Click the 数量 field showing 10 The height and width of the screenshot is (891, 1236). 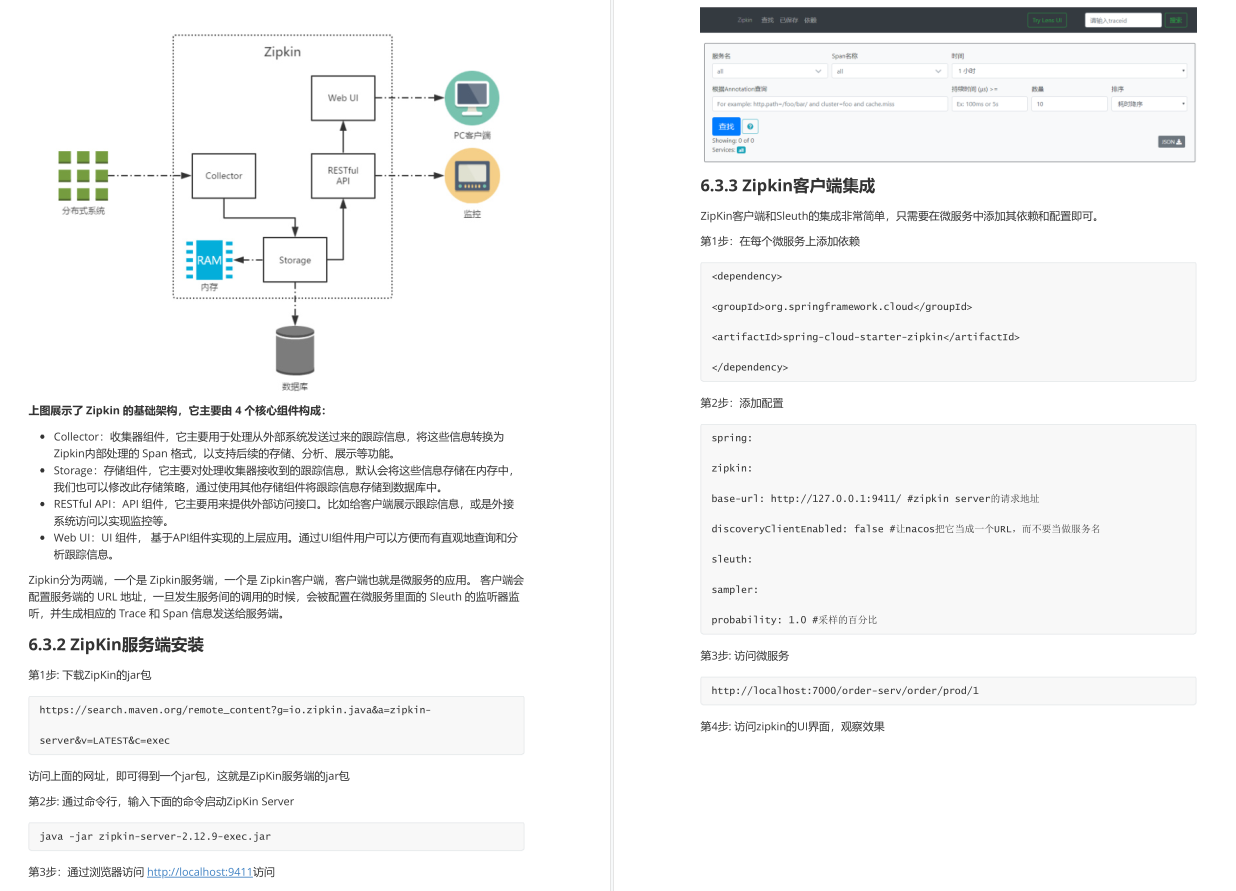(1069, 104)
